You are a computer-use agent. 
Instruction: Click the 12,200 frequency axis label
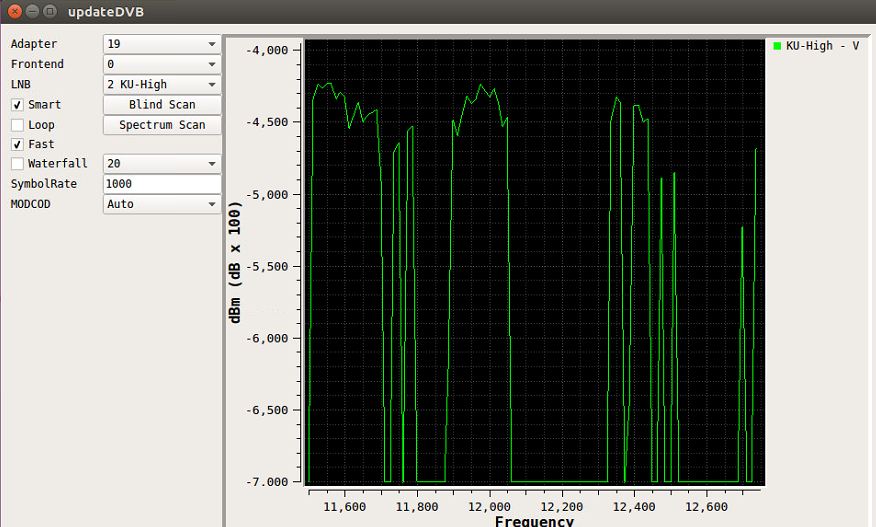tap(561, 507)
